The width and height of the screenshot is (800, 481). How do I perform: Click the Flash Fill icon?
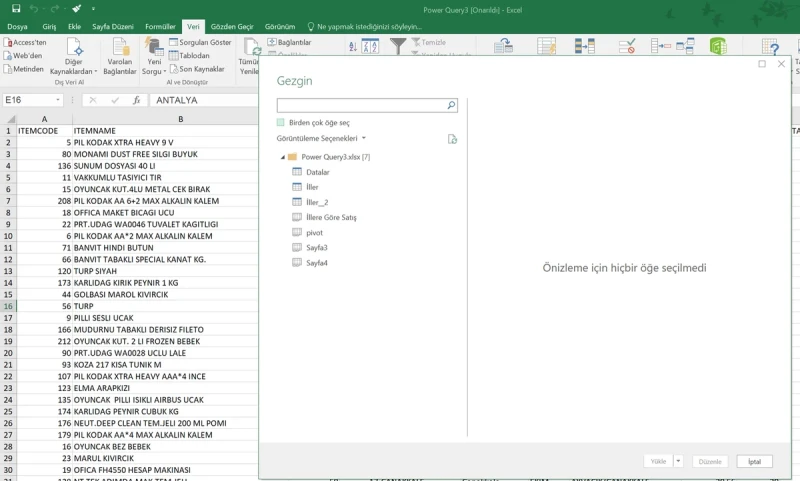click(x=546, y=46)
